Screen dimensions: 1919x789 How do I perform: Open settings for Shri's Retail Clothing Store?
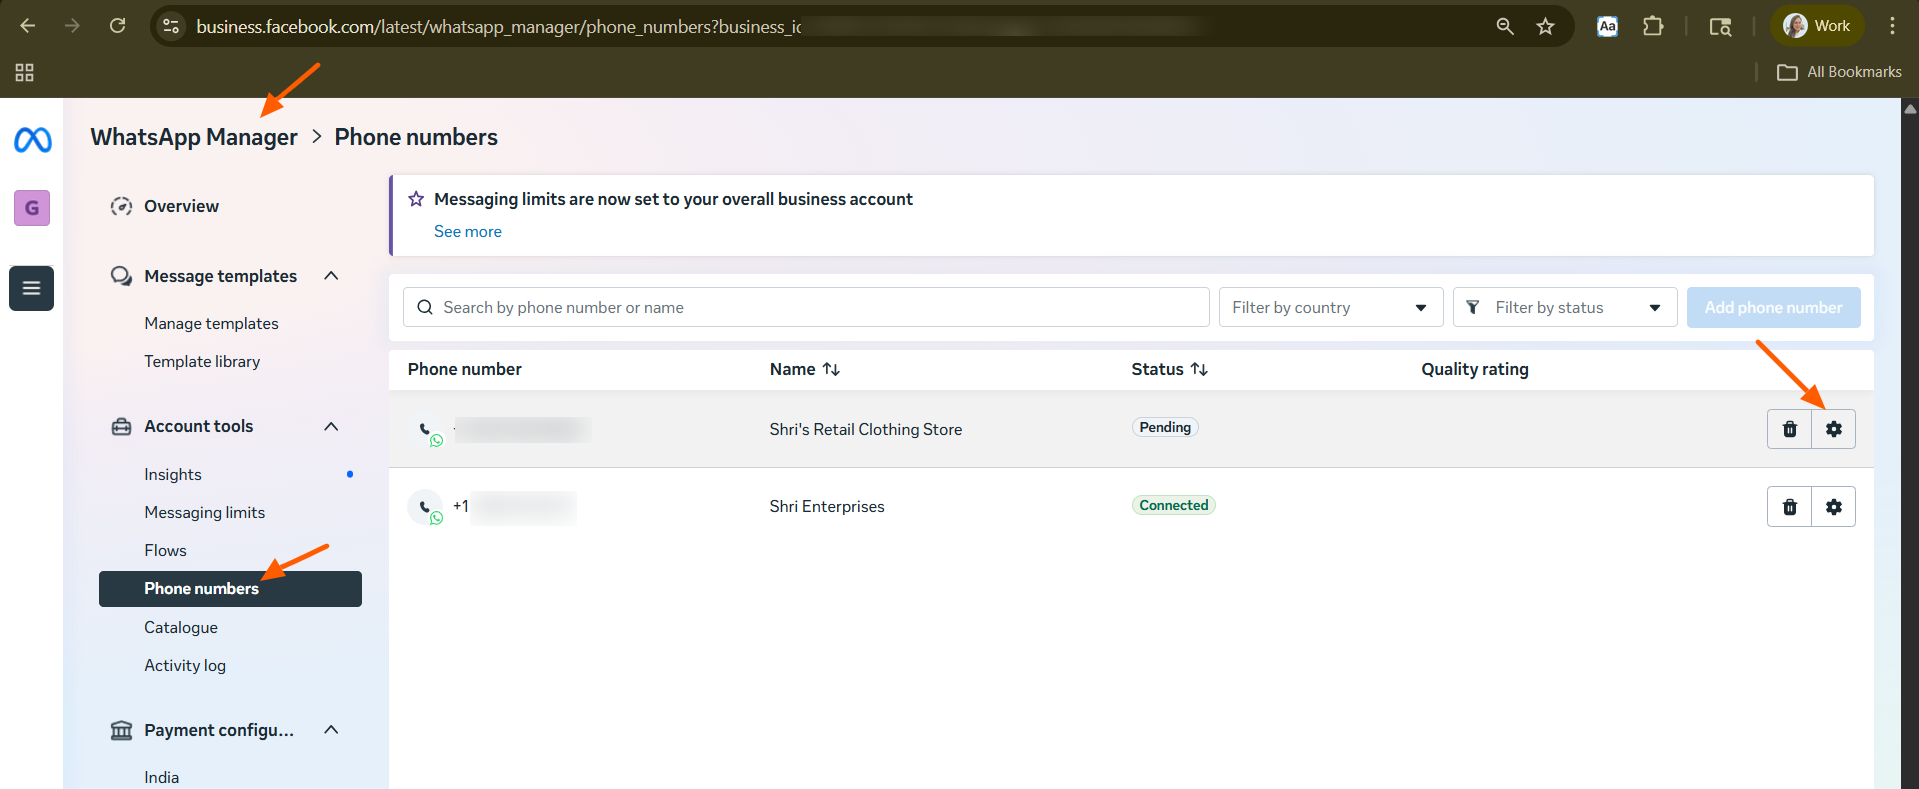(1833, 429)
